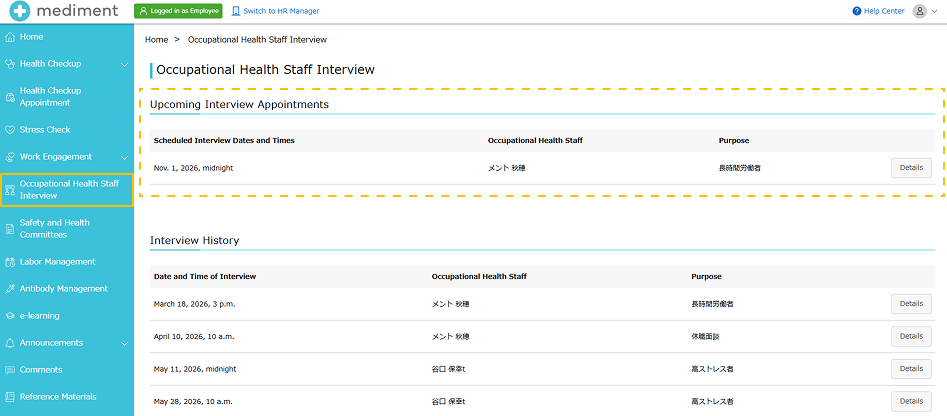Click the Switch to HR Manager building icon

(236, 11)
